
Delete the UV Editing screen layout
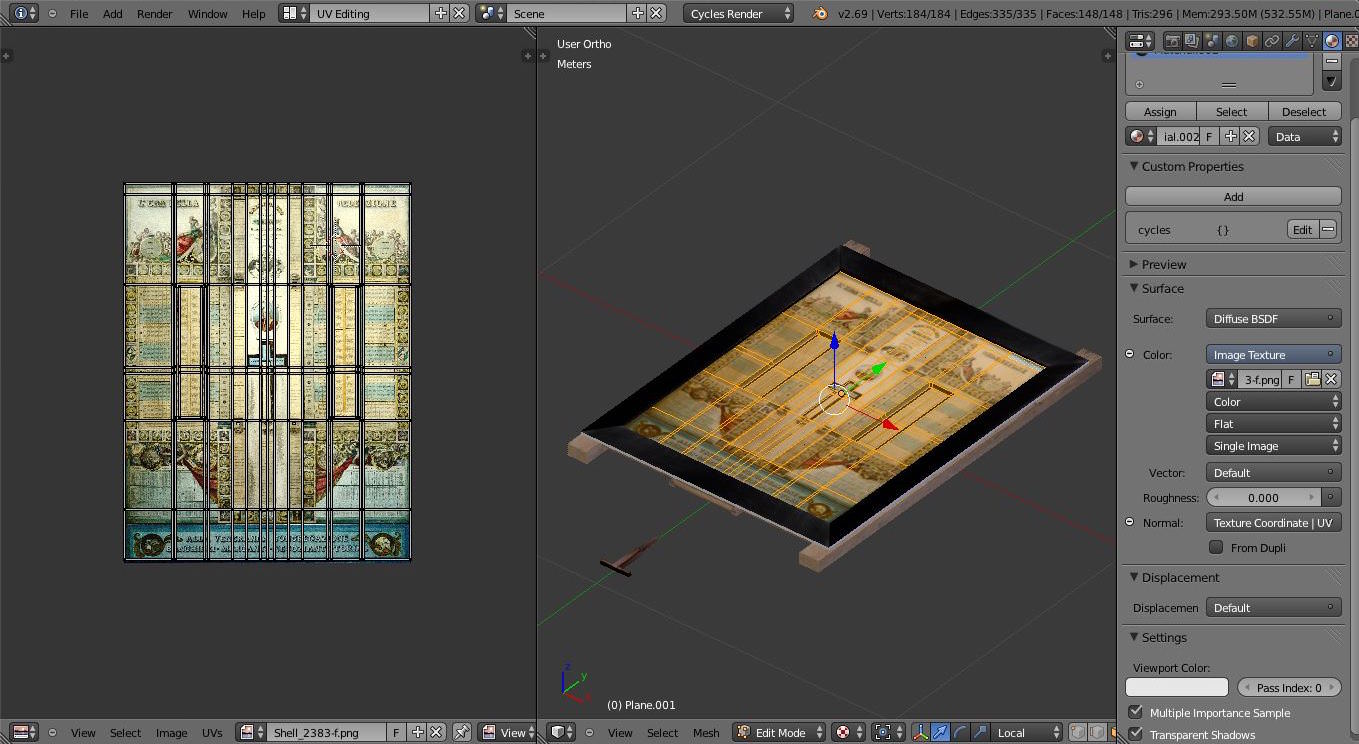459,13
